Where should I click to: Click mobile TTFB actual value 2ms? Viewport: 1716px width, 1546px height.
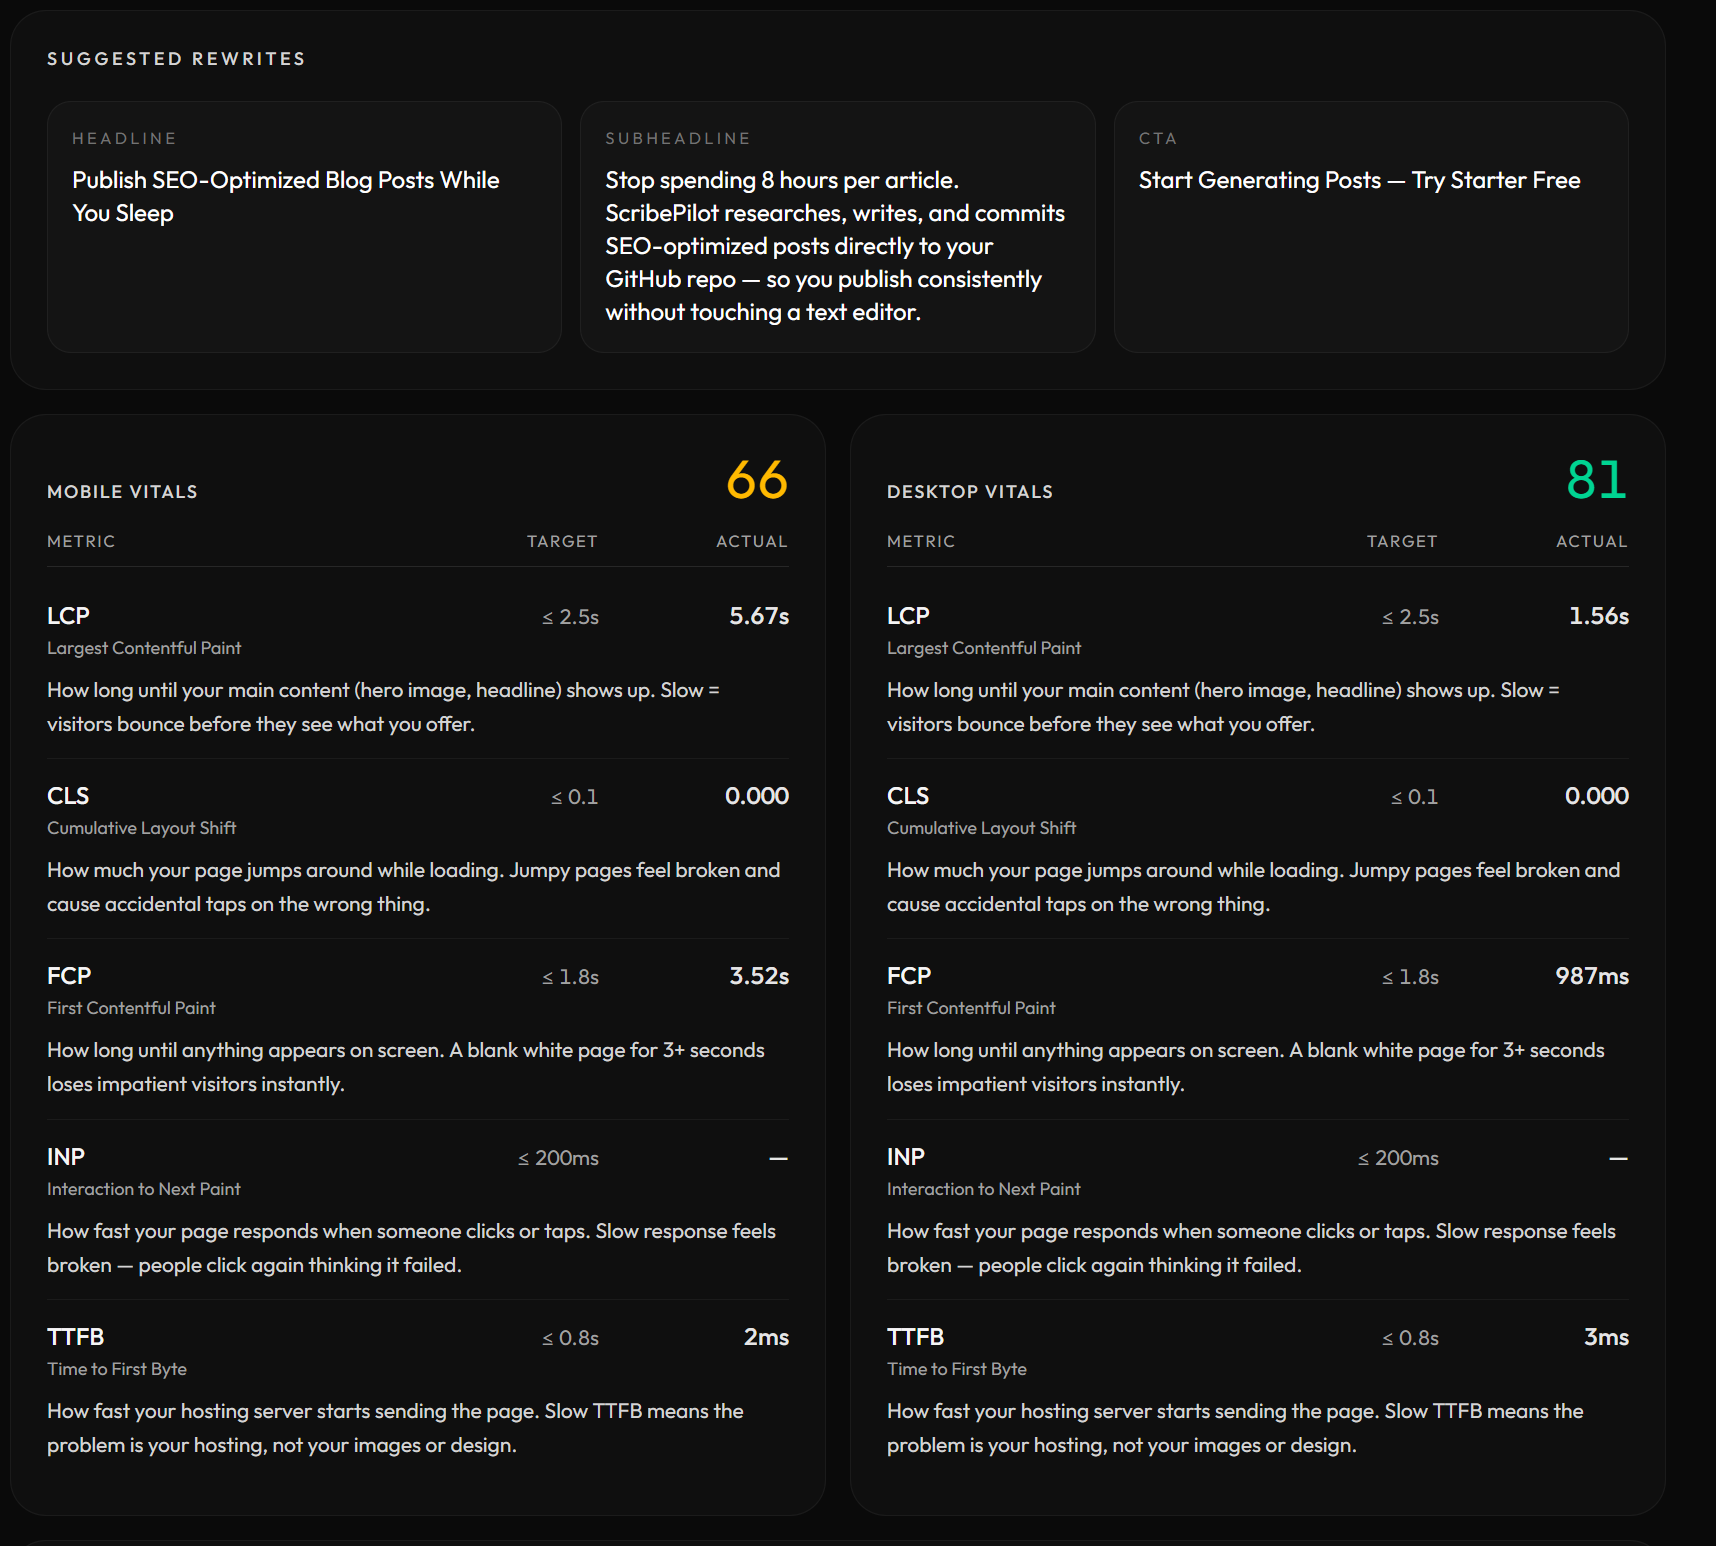tap(766, 1337)
